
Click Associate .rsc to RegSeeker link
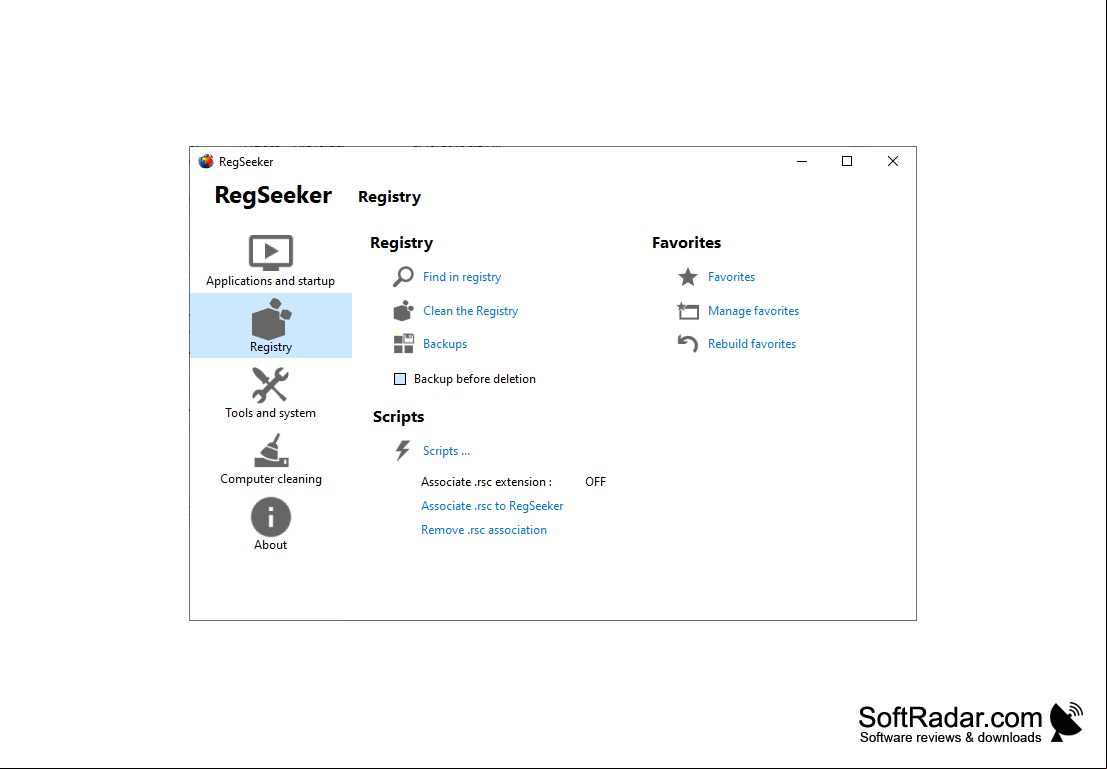(x=492, y=506)
